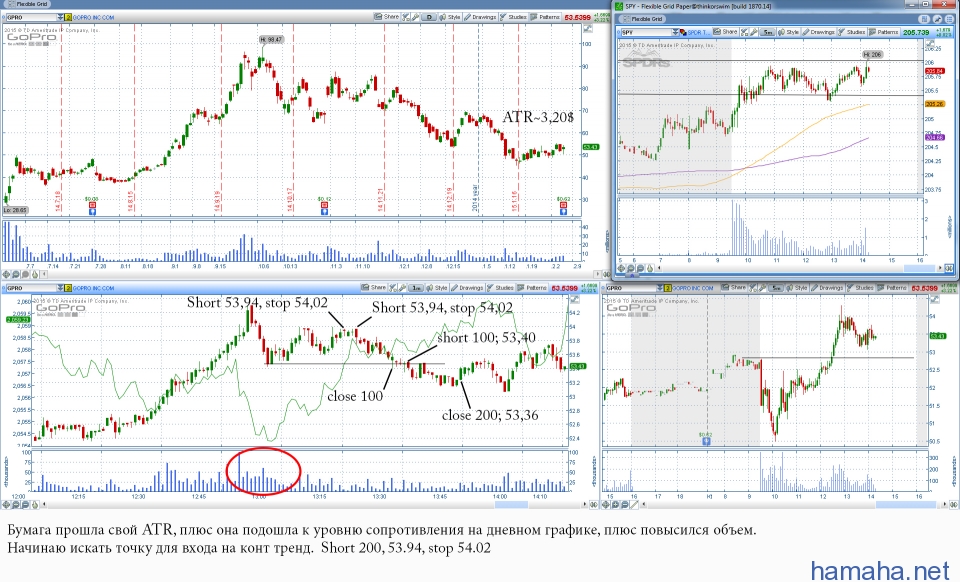Maximize the SPY chart cell
Image resolution: width=960 pixels, height=582 pixels.
929,43
